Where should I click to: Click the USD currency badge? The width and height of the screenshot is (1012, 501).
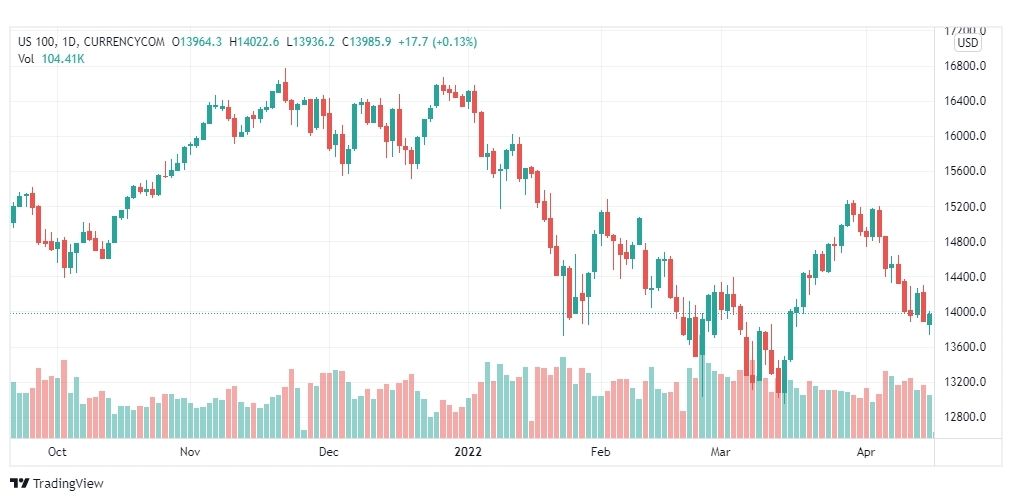[x=968, y=43]
